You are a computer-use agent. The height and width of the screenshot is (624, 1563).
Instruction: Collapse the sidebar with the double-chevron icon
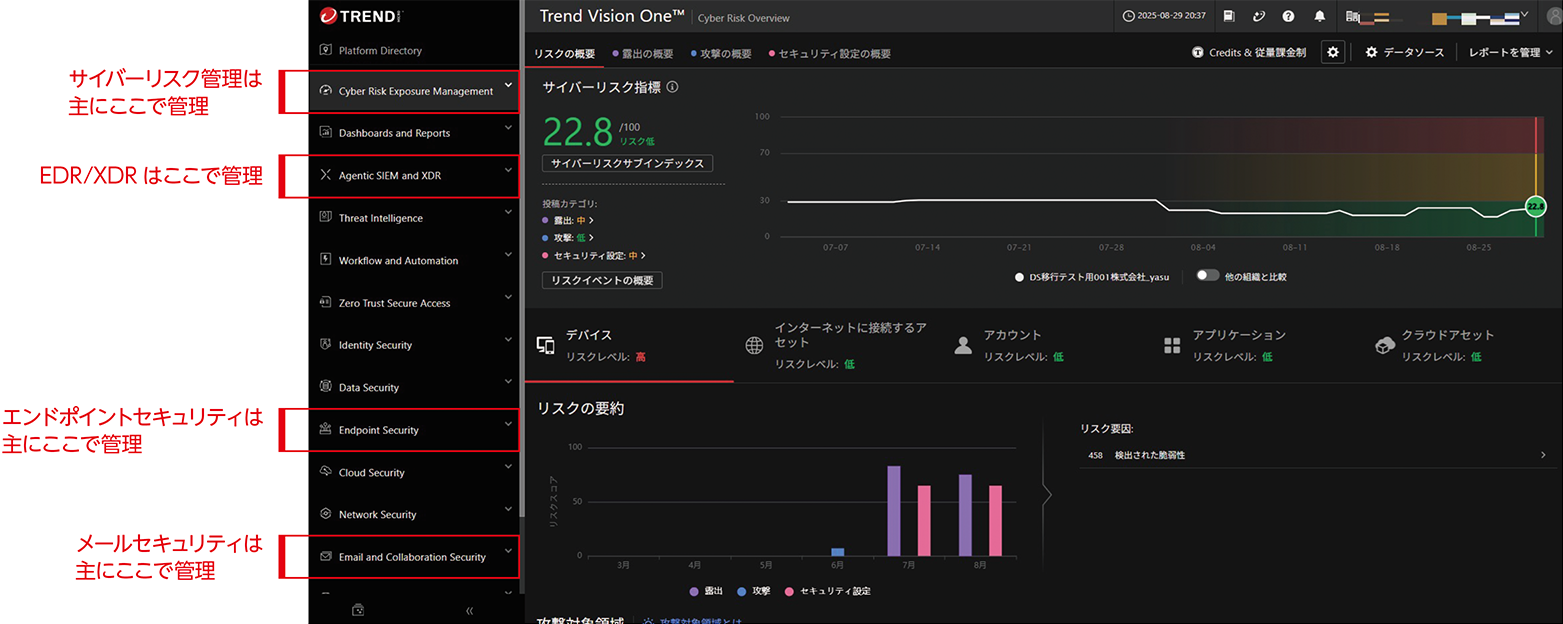tap(469, 610)
